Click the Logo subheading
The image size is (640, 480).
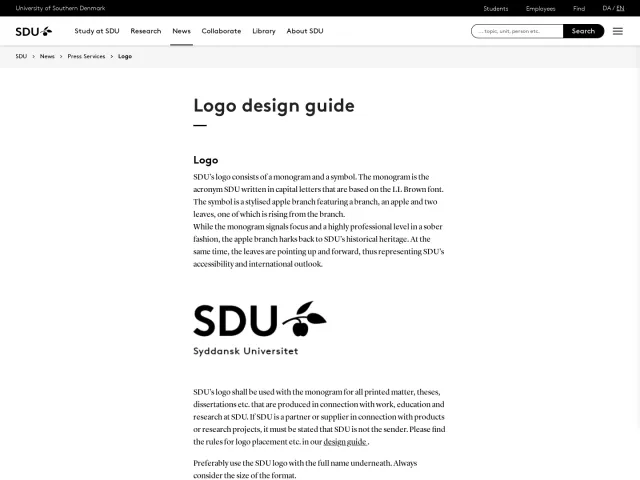click(x=206, y=160)
